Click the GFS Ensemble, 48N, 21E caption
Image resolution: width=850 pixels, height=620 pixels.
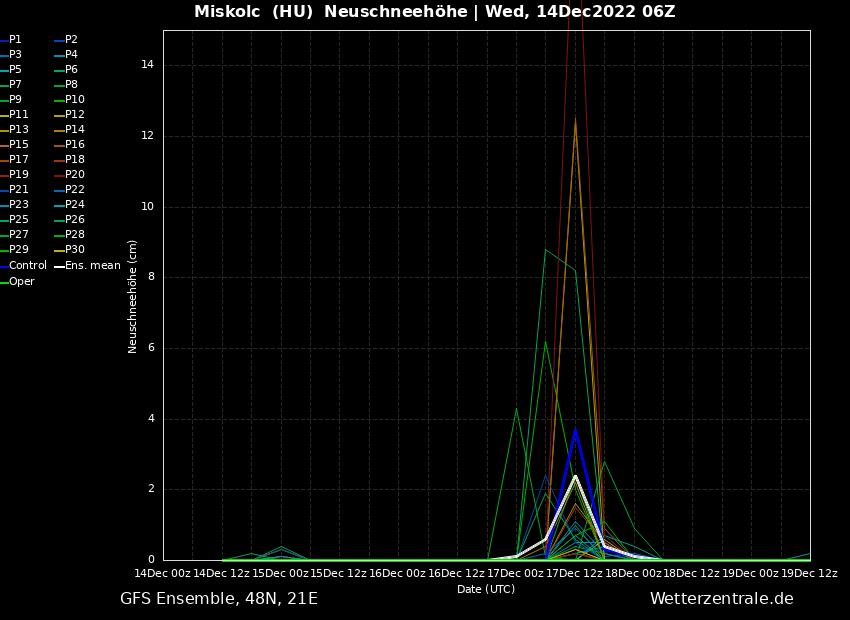click(219, 599)
